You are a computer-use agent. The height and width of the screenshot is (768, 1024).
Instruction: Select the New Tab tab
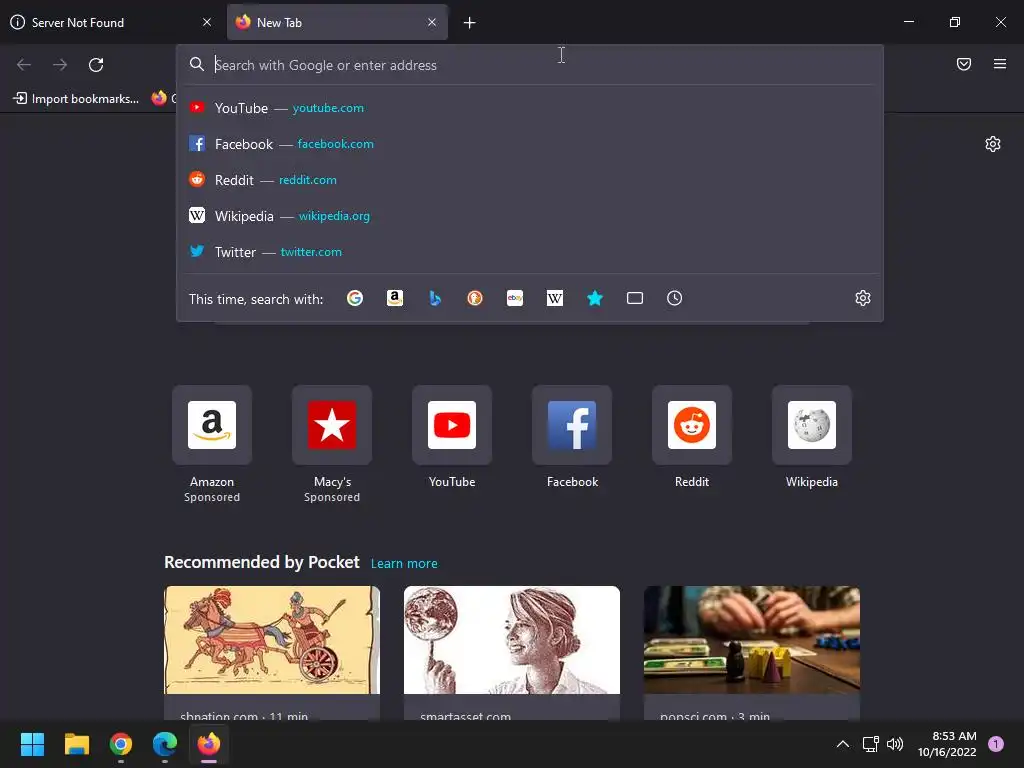337,22
